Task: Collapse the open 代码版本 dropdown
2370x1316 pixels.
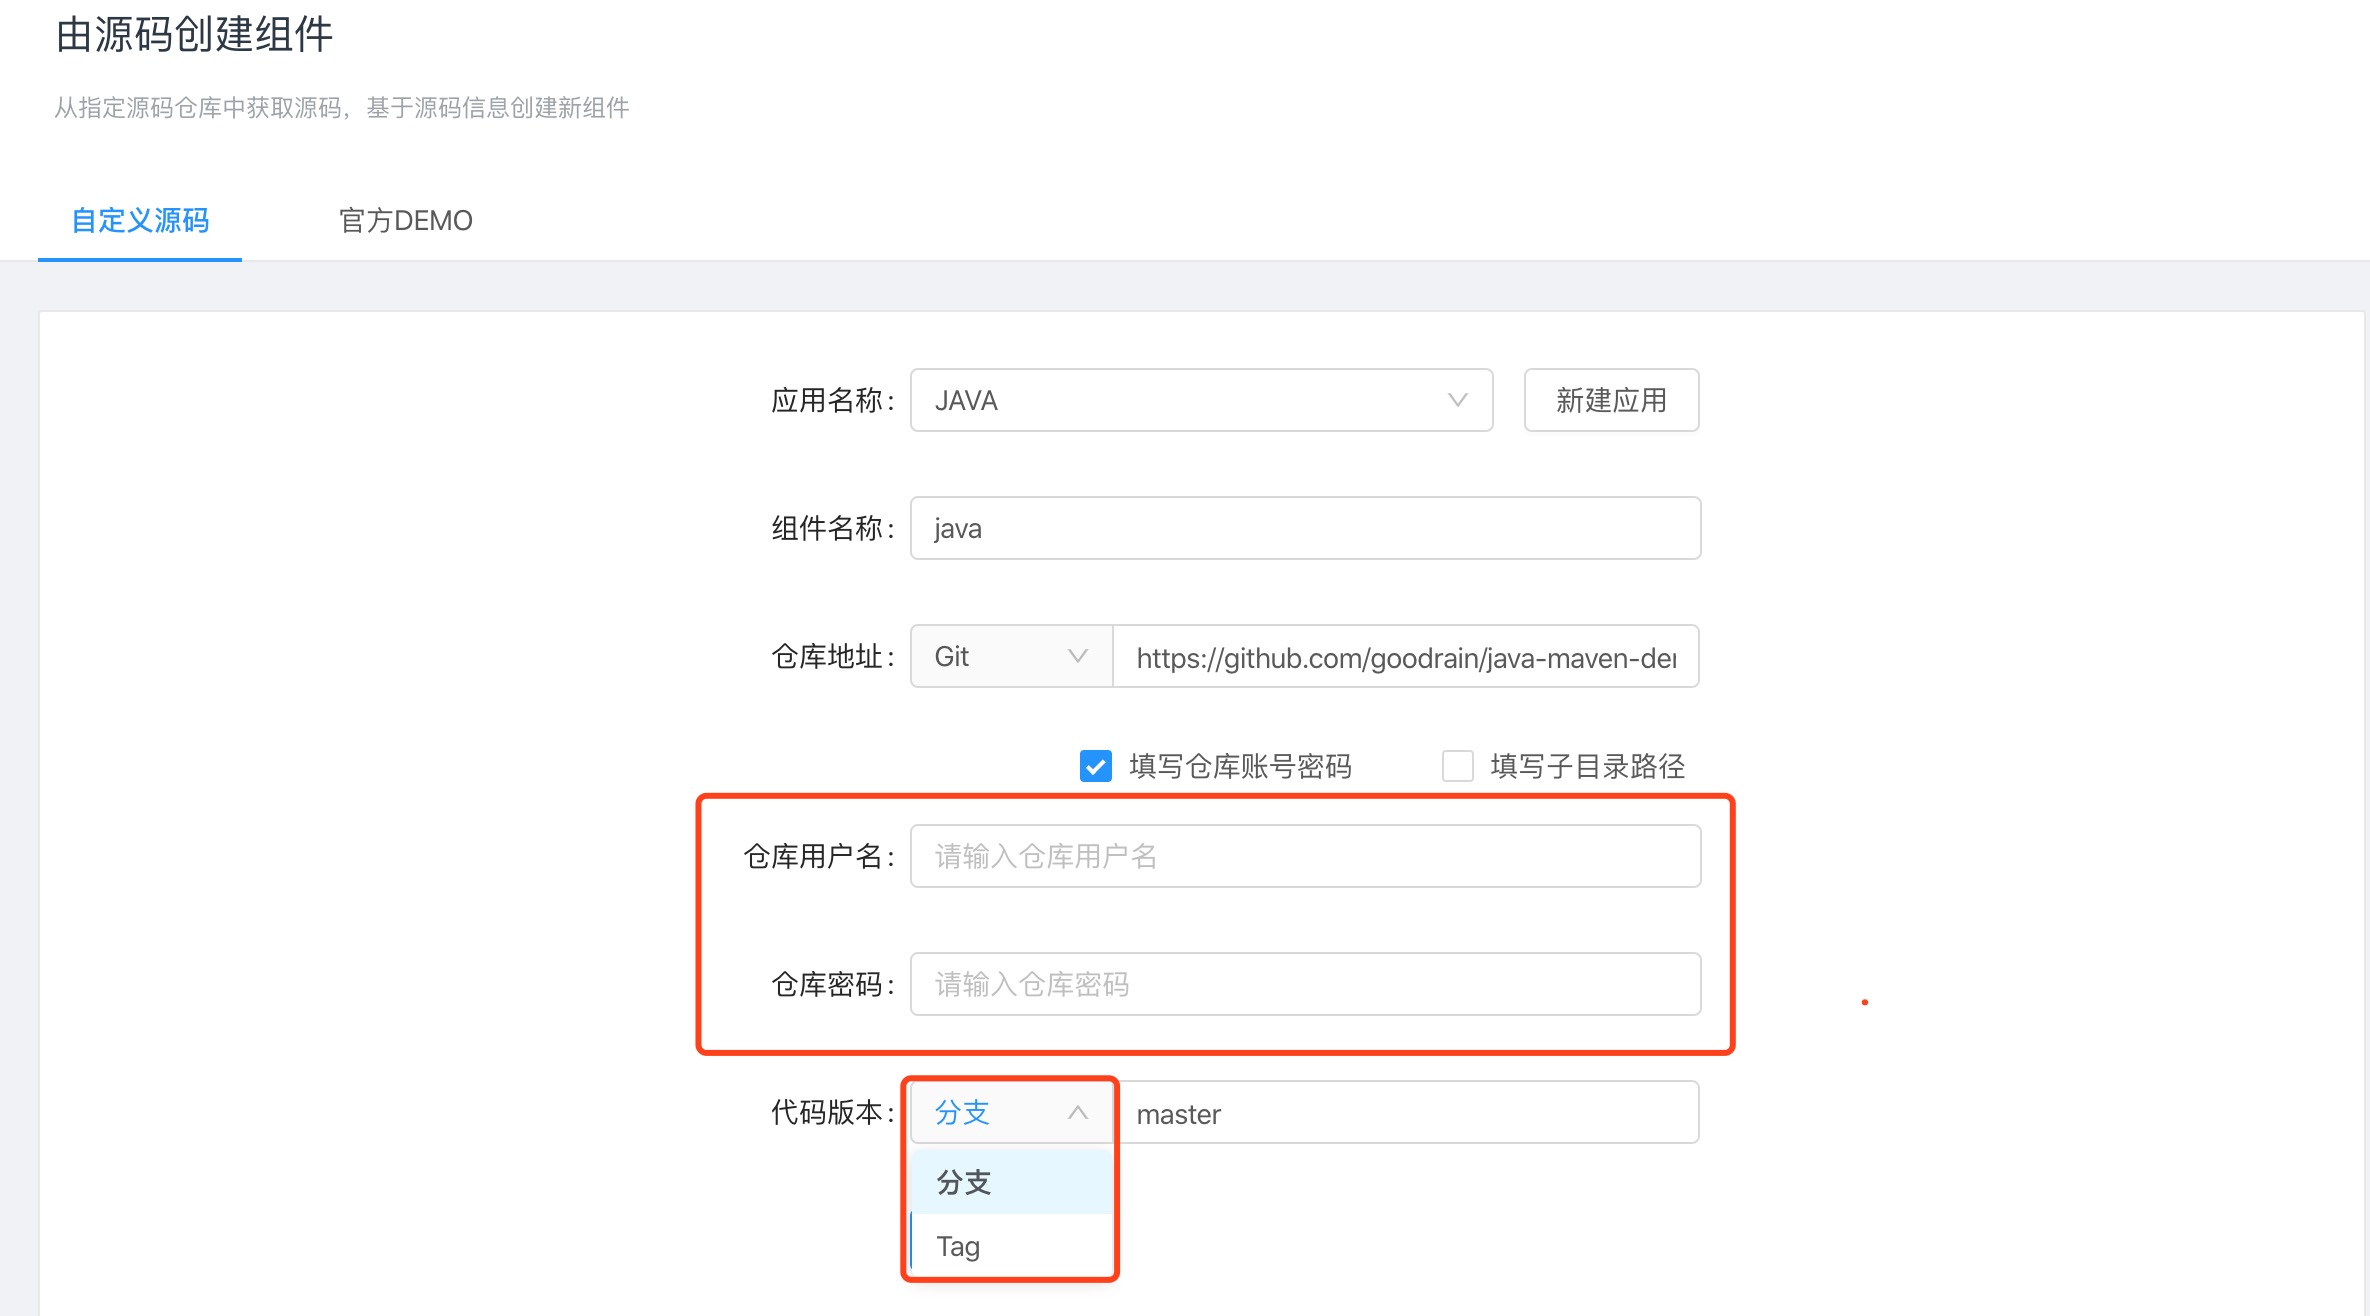Action: 1010,1111
